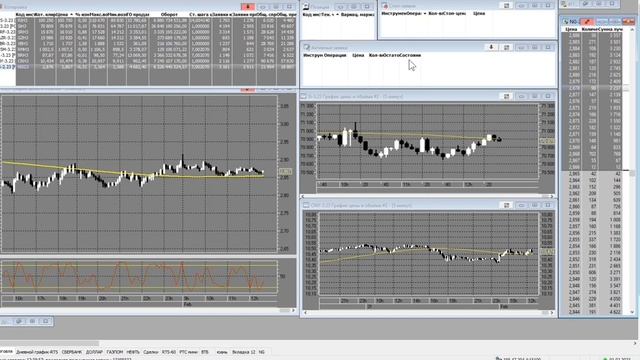Viewport: 640px width, 360px height.
Task: Switch to ДОЛЛАР tab
Action: pos(94,352)
